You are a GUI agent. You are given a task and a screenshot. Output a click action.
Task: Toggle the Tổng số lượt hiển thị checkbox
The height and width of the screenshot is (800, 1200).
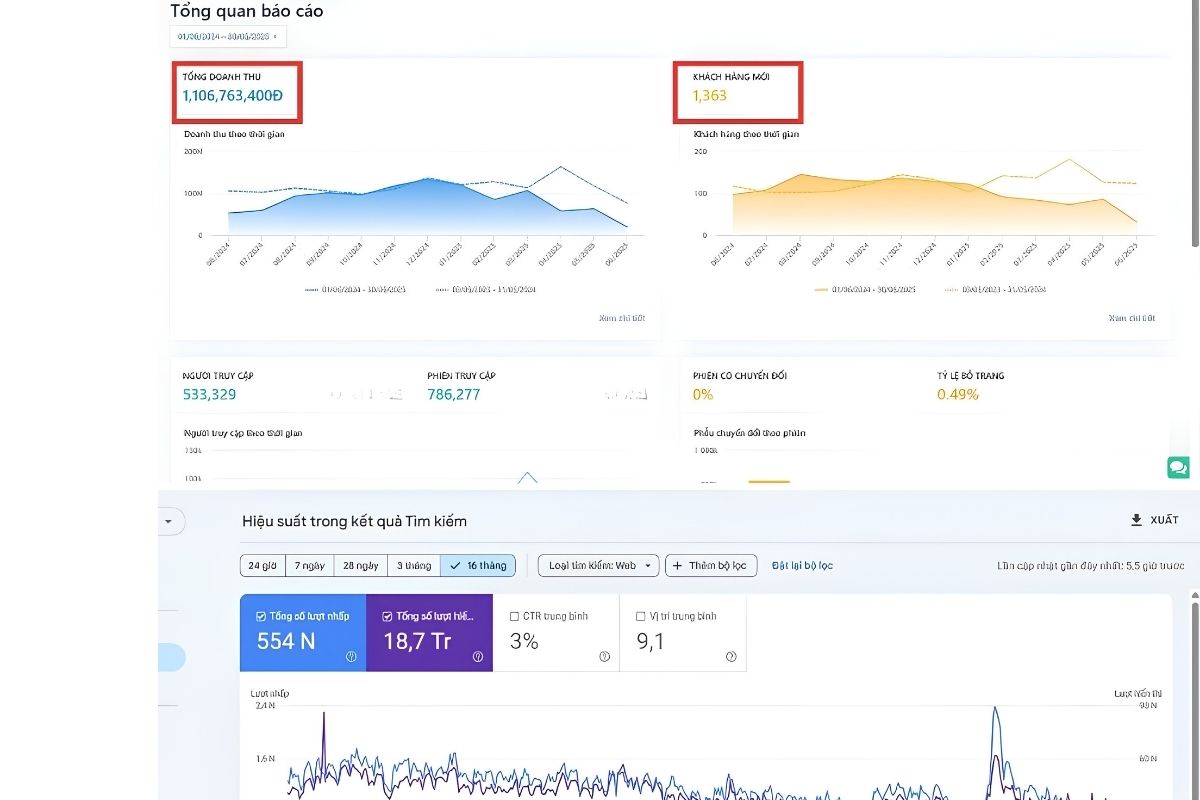388,616
